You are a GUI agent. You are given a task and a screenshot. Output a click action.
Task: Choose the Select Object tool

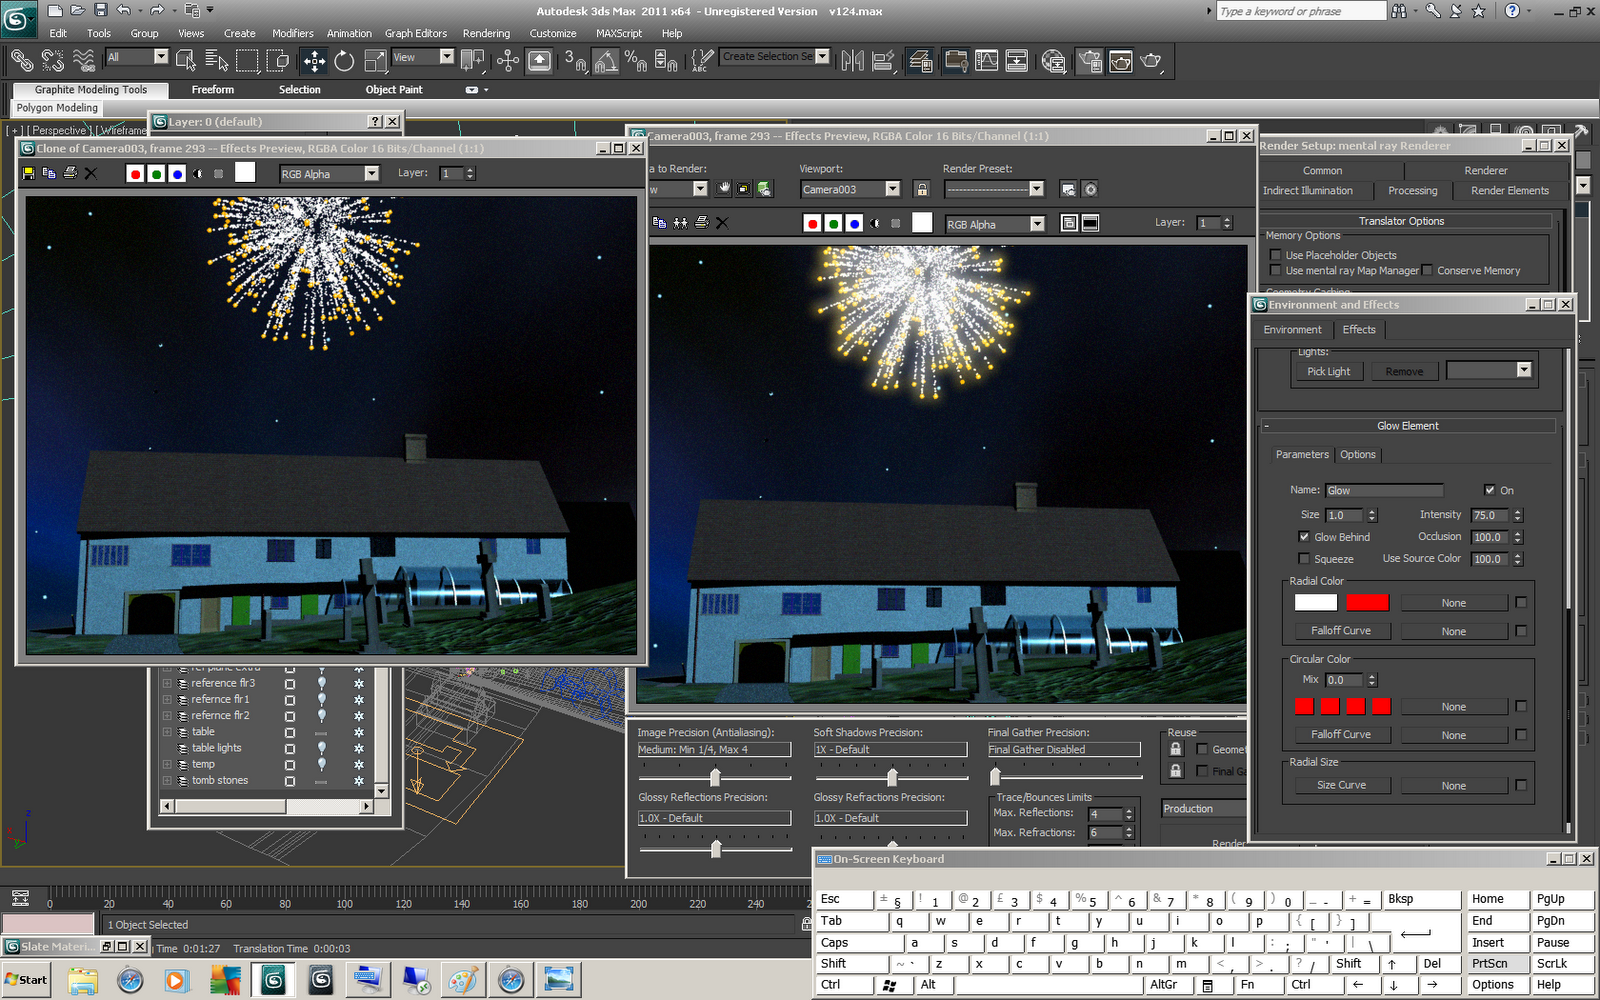tap(186, 61)
